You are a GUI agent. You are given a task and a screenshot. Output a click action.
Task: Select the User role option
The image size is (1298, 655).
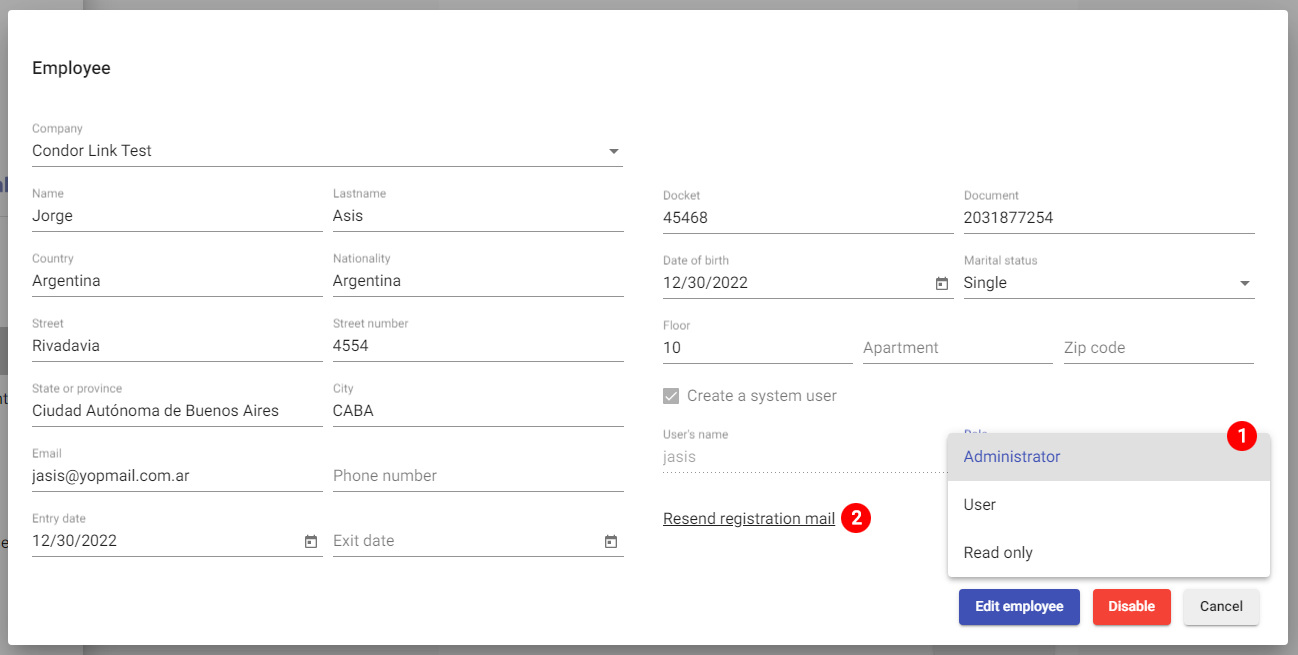pyautogui.click(x=979, y=504)
